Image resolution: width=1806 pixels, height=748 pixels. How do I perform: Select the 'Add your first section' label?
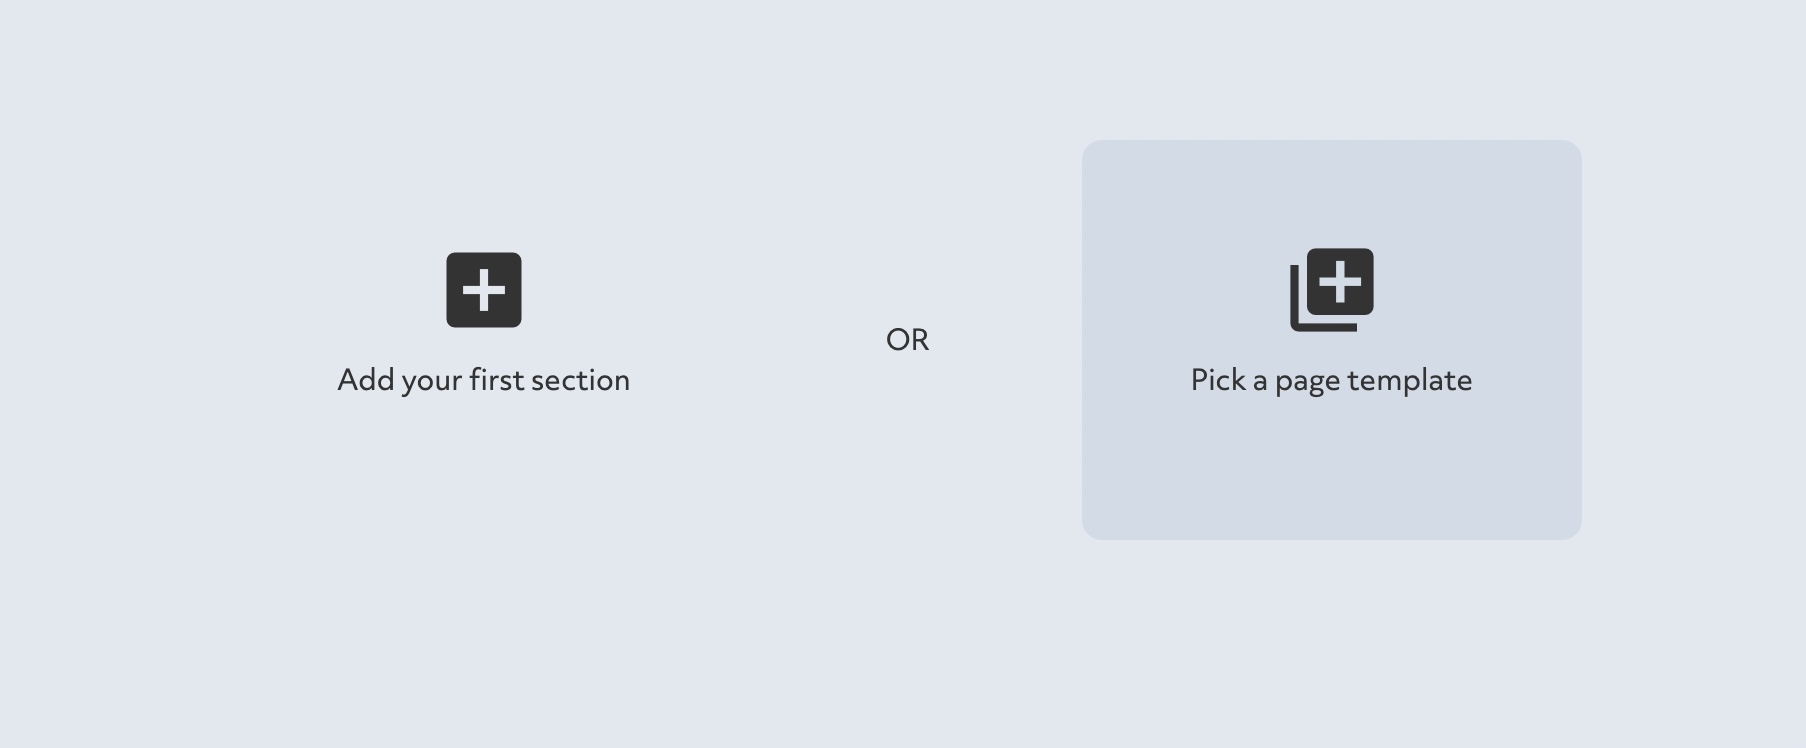[484, 380]
